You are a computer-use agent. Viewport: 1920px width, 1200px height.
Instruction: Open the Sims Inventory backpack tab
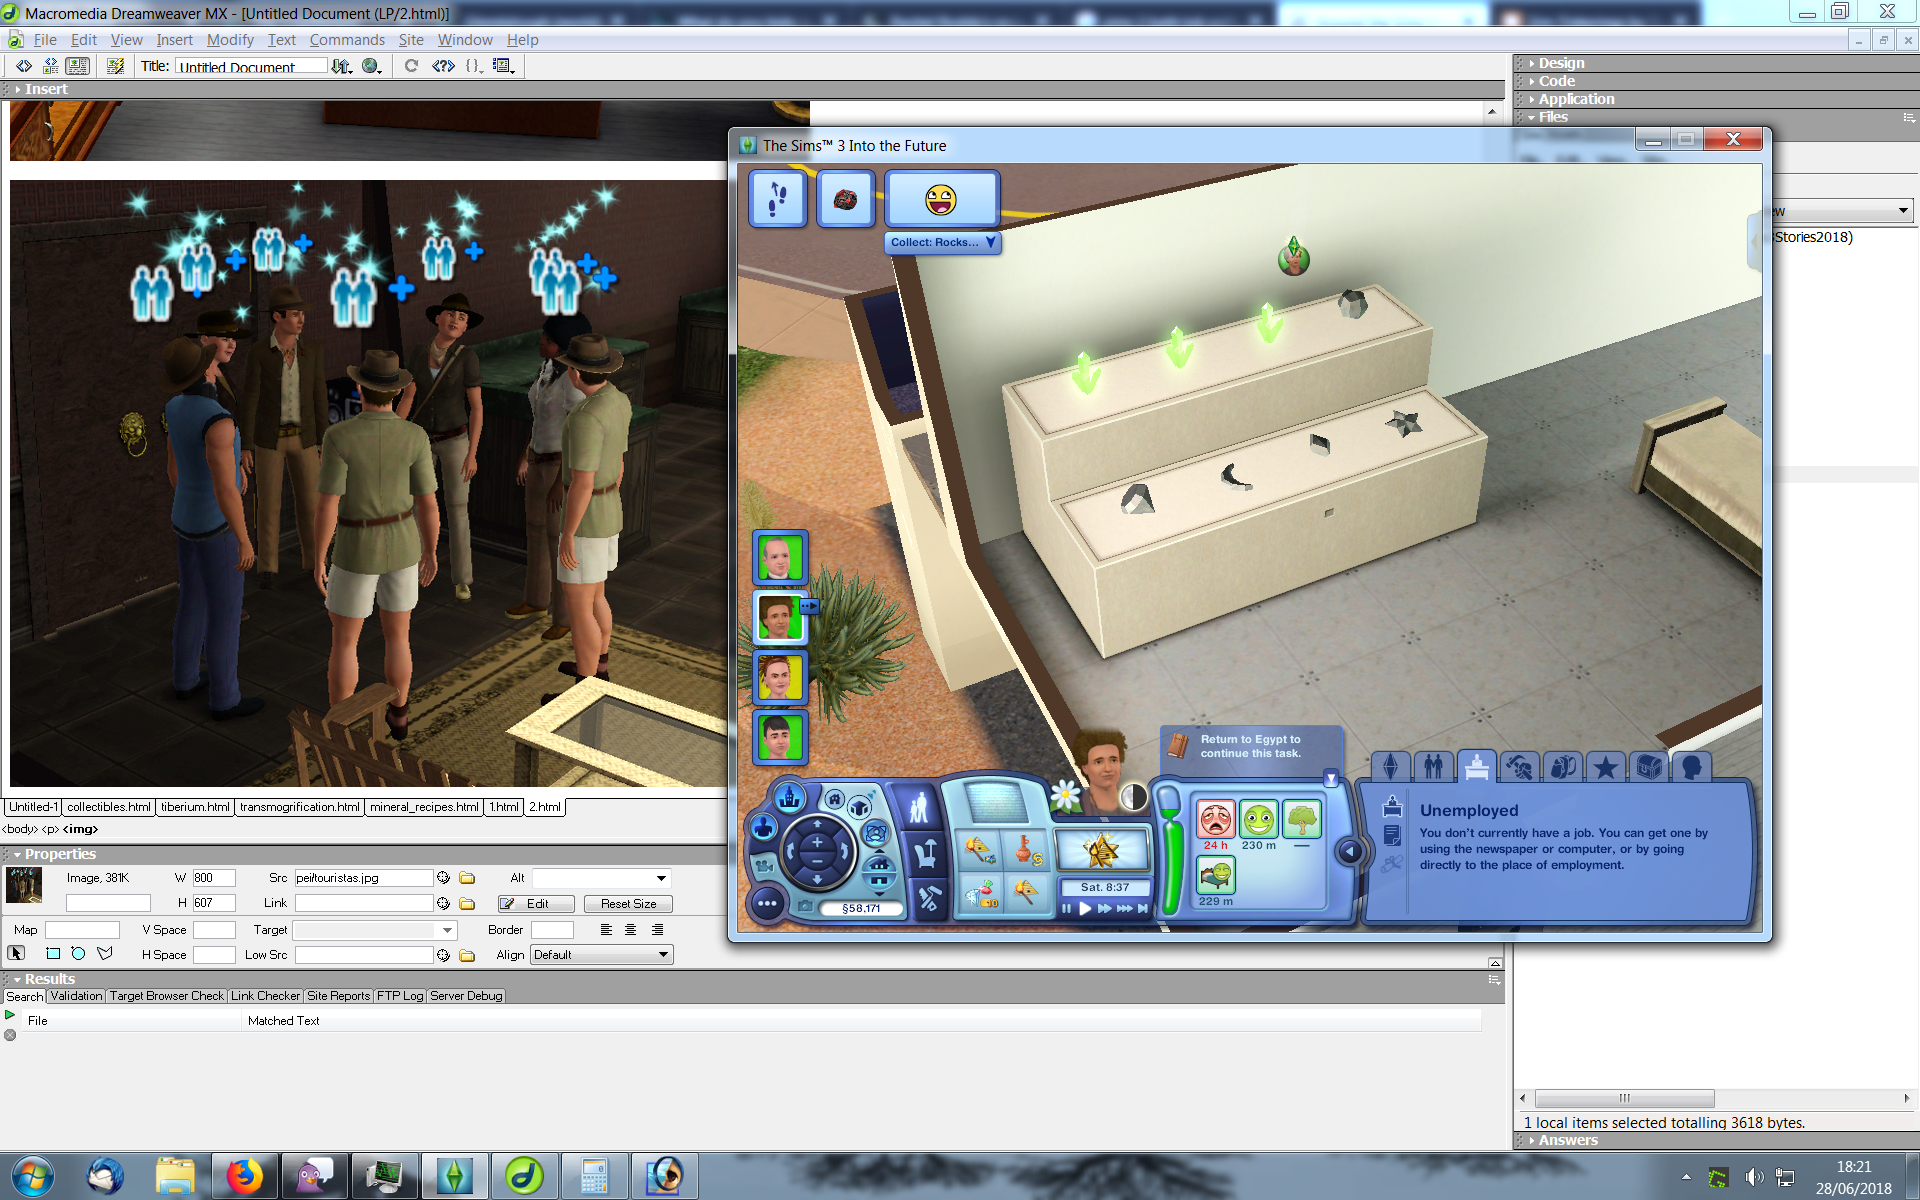pyautogui.click(x=1563, y=767)
